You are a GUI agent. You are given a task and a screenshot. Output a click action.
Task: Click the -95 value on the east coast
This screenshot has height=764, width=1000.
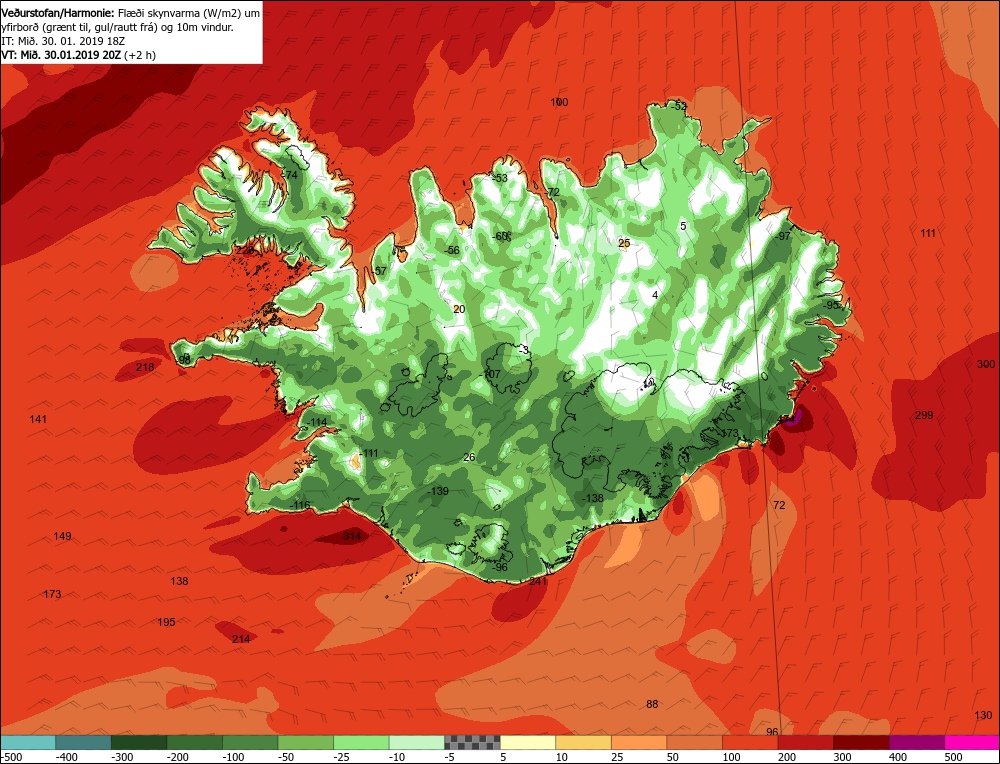coord(831,305)
